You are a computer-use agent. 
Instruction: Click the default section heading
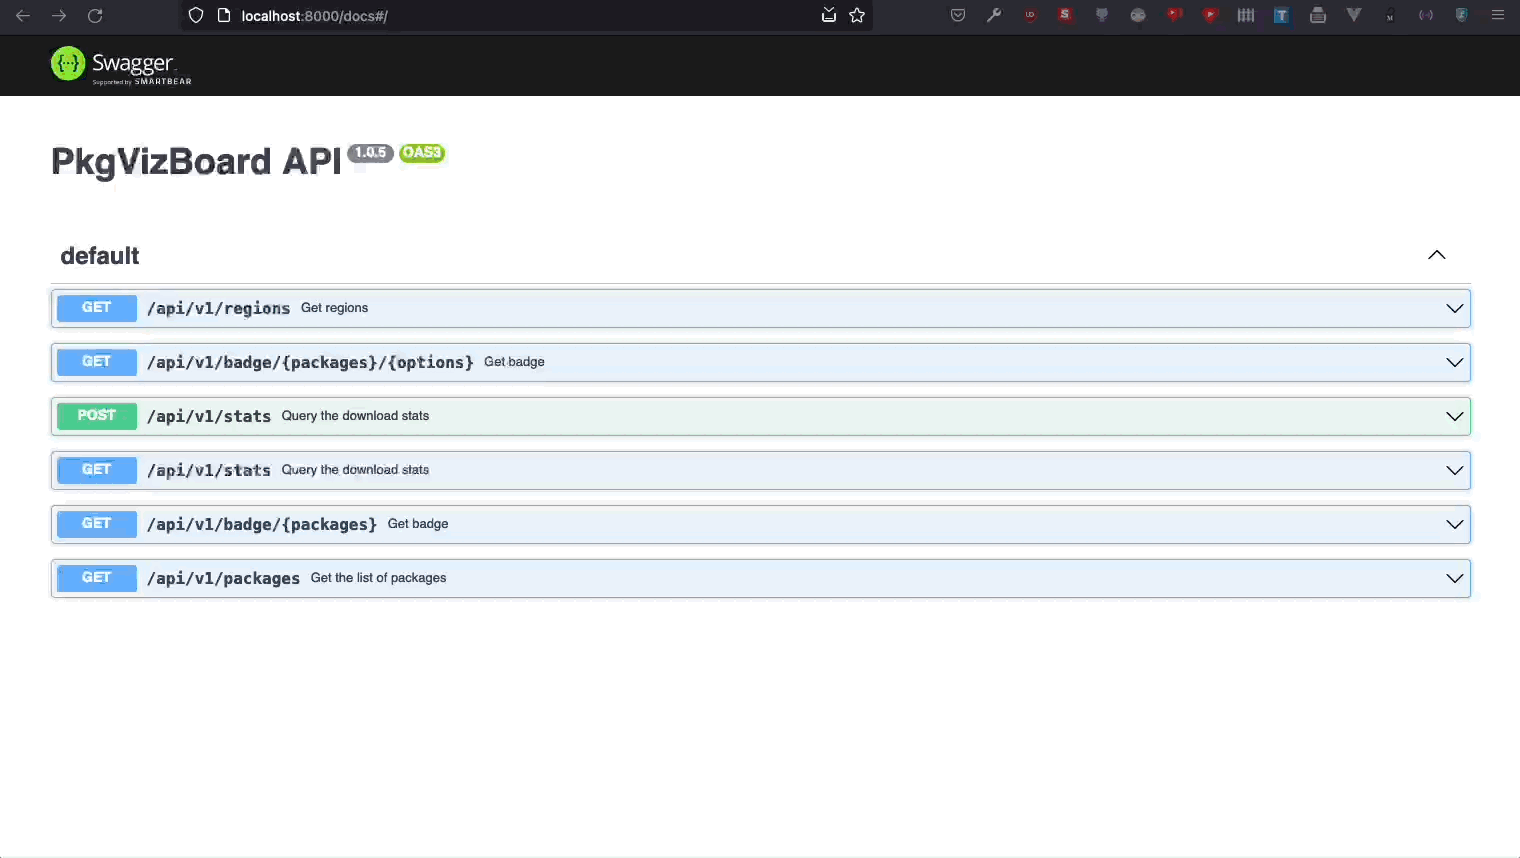pyautogui.click(x=100, y=256)
